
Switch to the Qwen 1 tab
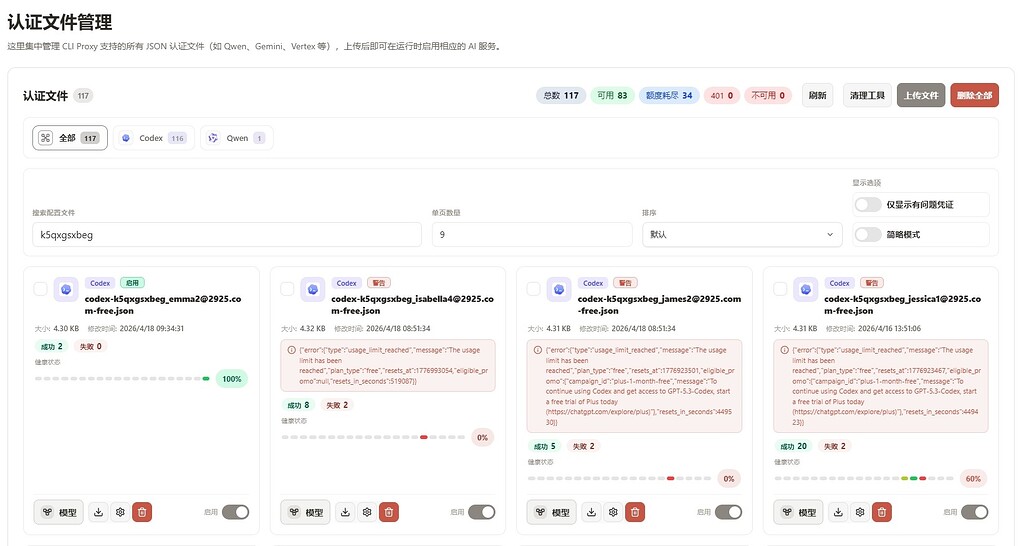point(236,138)
